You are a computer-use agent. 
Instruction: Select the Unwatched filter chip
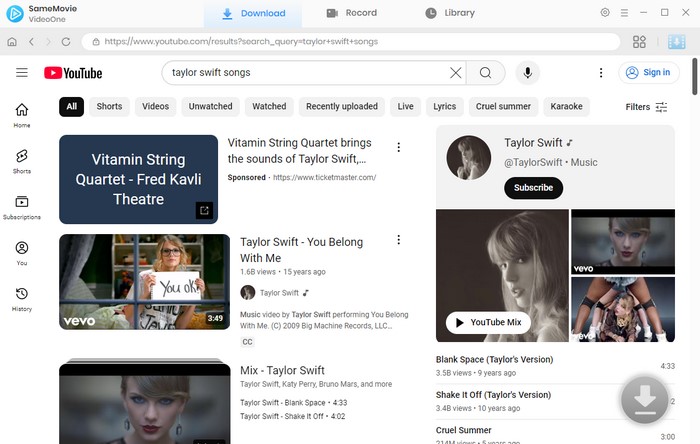pos(210,107)
